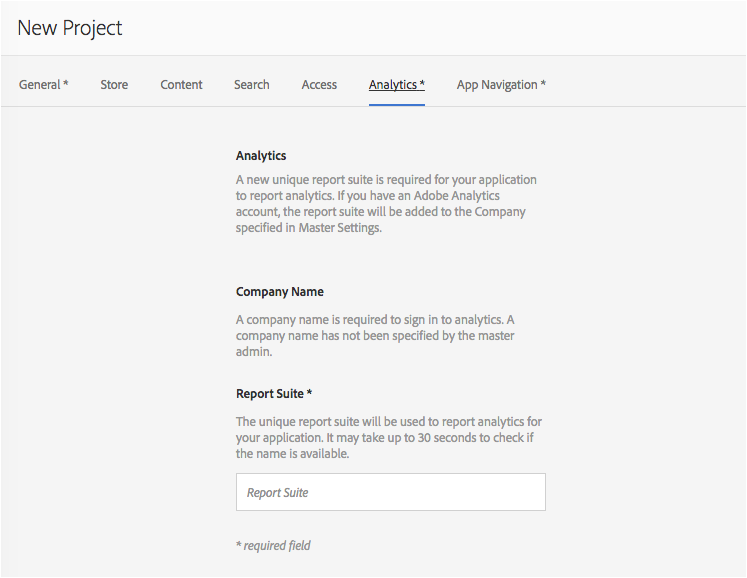Screen dimensions: 747x578
Task: Click the New Project page title
Action: 70,28
